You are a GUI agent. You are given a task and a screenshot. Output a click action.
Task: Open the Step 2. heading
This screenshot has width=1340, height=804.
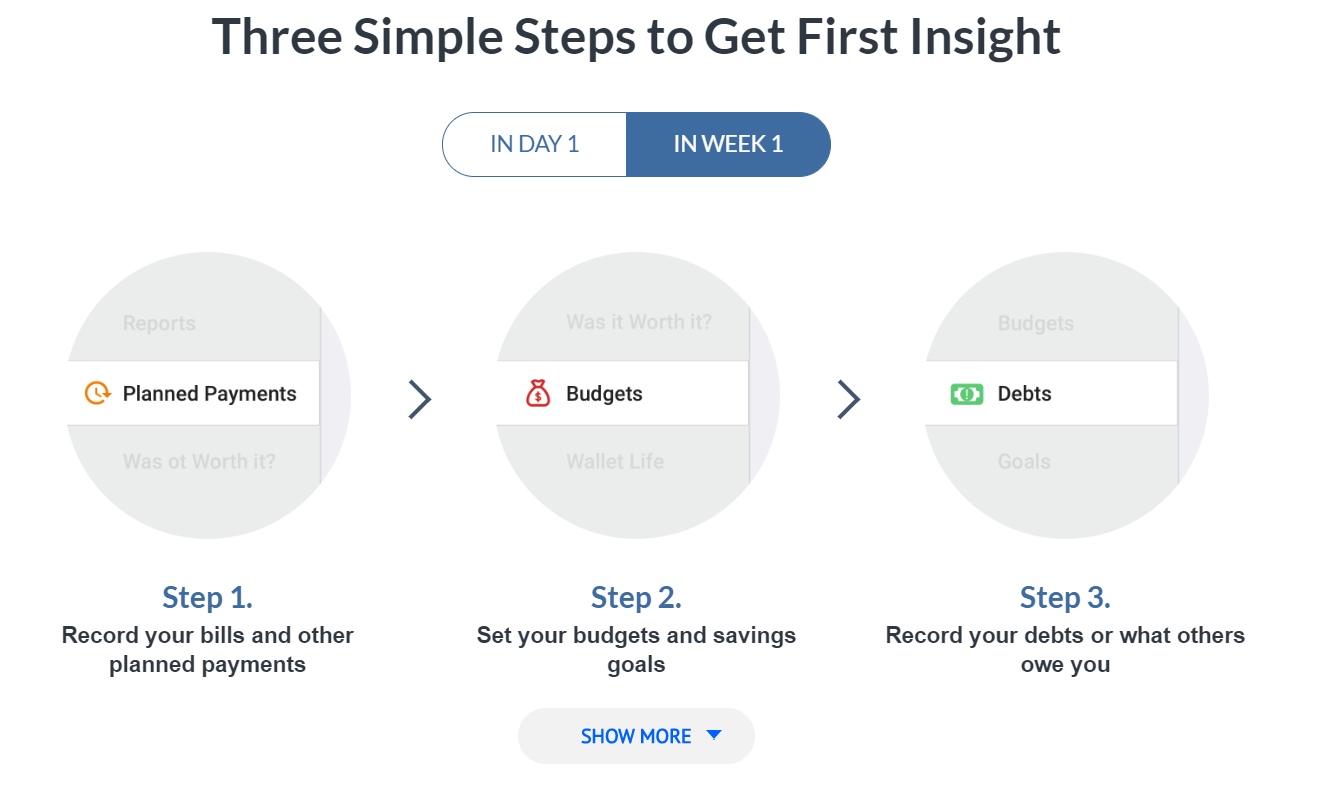[636, 598]
